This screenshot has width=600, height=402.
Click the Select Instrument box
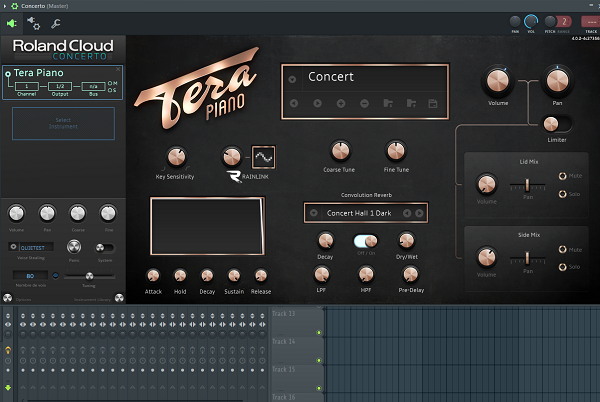point(63,124)
